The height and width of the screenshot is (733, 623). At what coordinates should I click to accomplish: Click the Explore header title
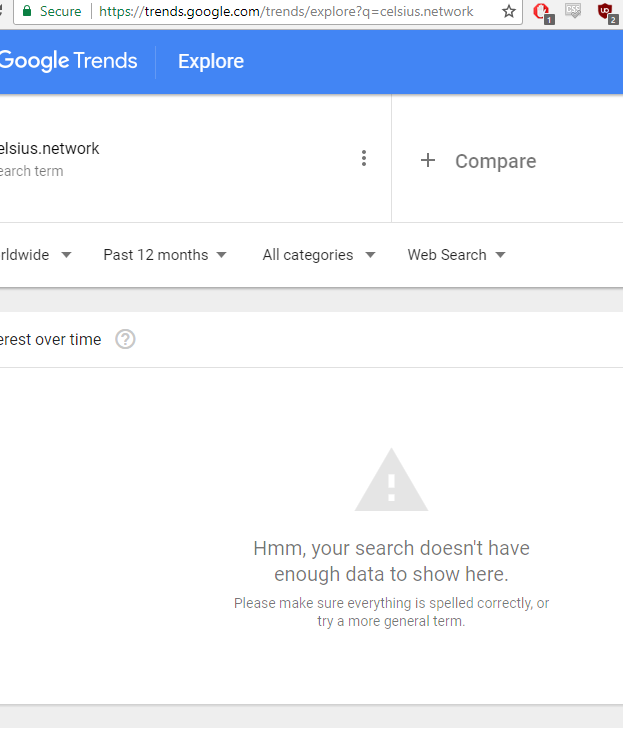click(211, 61)
